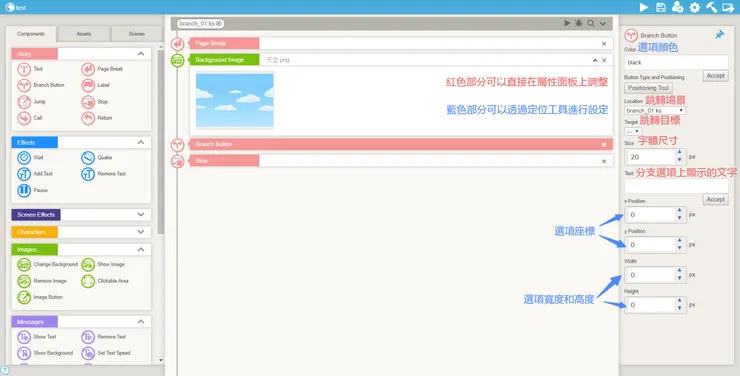The width and height of the screenshot is (740, 376).
Task: Remove the Stop row from the timeline
Action: [x=604, y=161]
